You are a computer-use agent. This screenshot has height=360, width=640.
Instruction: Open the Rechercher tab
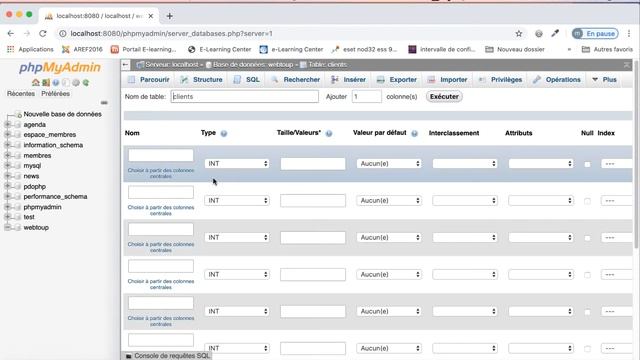point(296,80)
